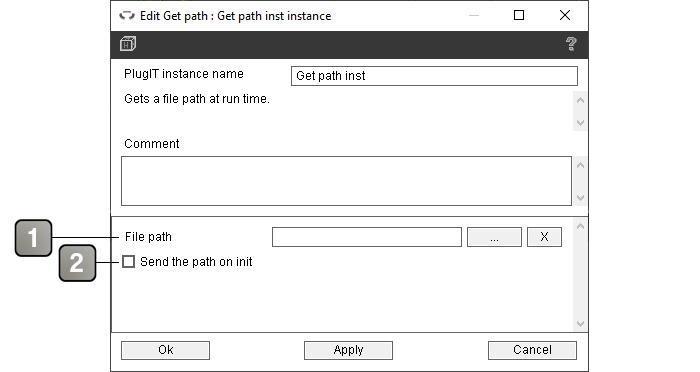This screenshot has height=372, width=700.
Task: Close the Edit Get path dialog
Action: coord(565,15)
